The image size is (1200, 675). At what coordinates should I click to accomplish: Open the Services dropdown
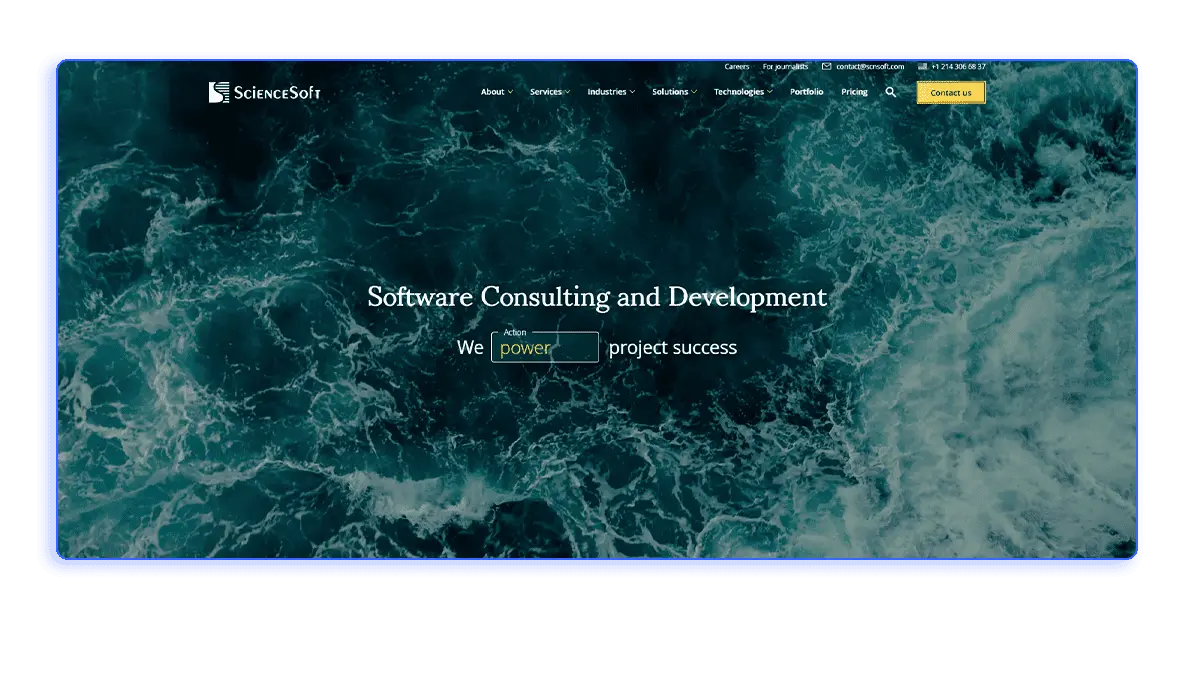tap(548, 91)
